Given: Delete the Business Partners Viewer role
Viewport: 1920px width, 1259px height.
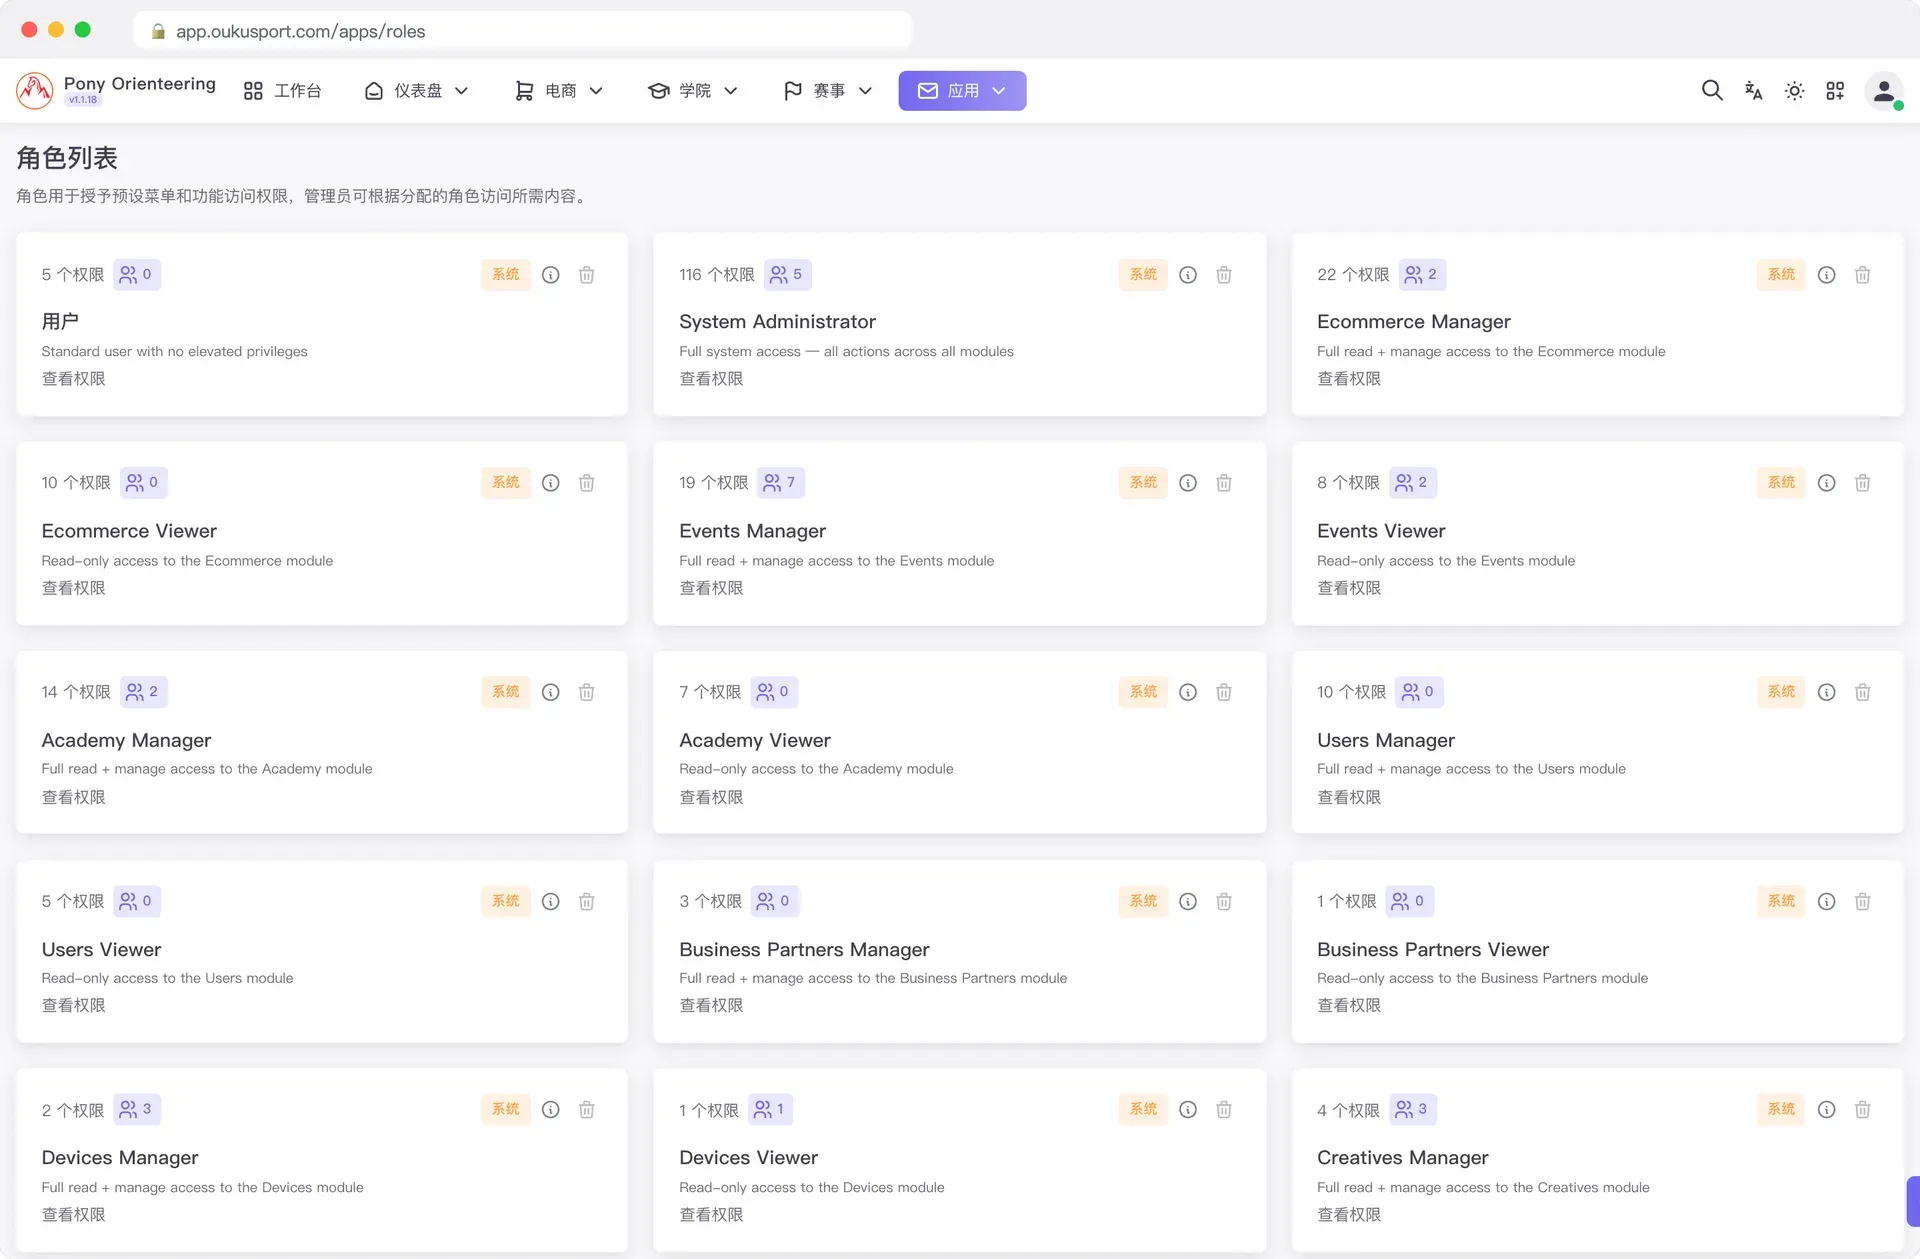Looking at the screenshot, I should click(1863, 902).
